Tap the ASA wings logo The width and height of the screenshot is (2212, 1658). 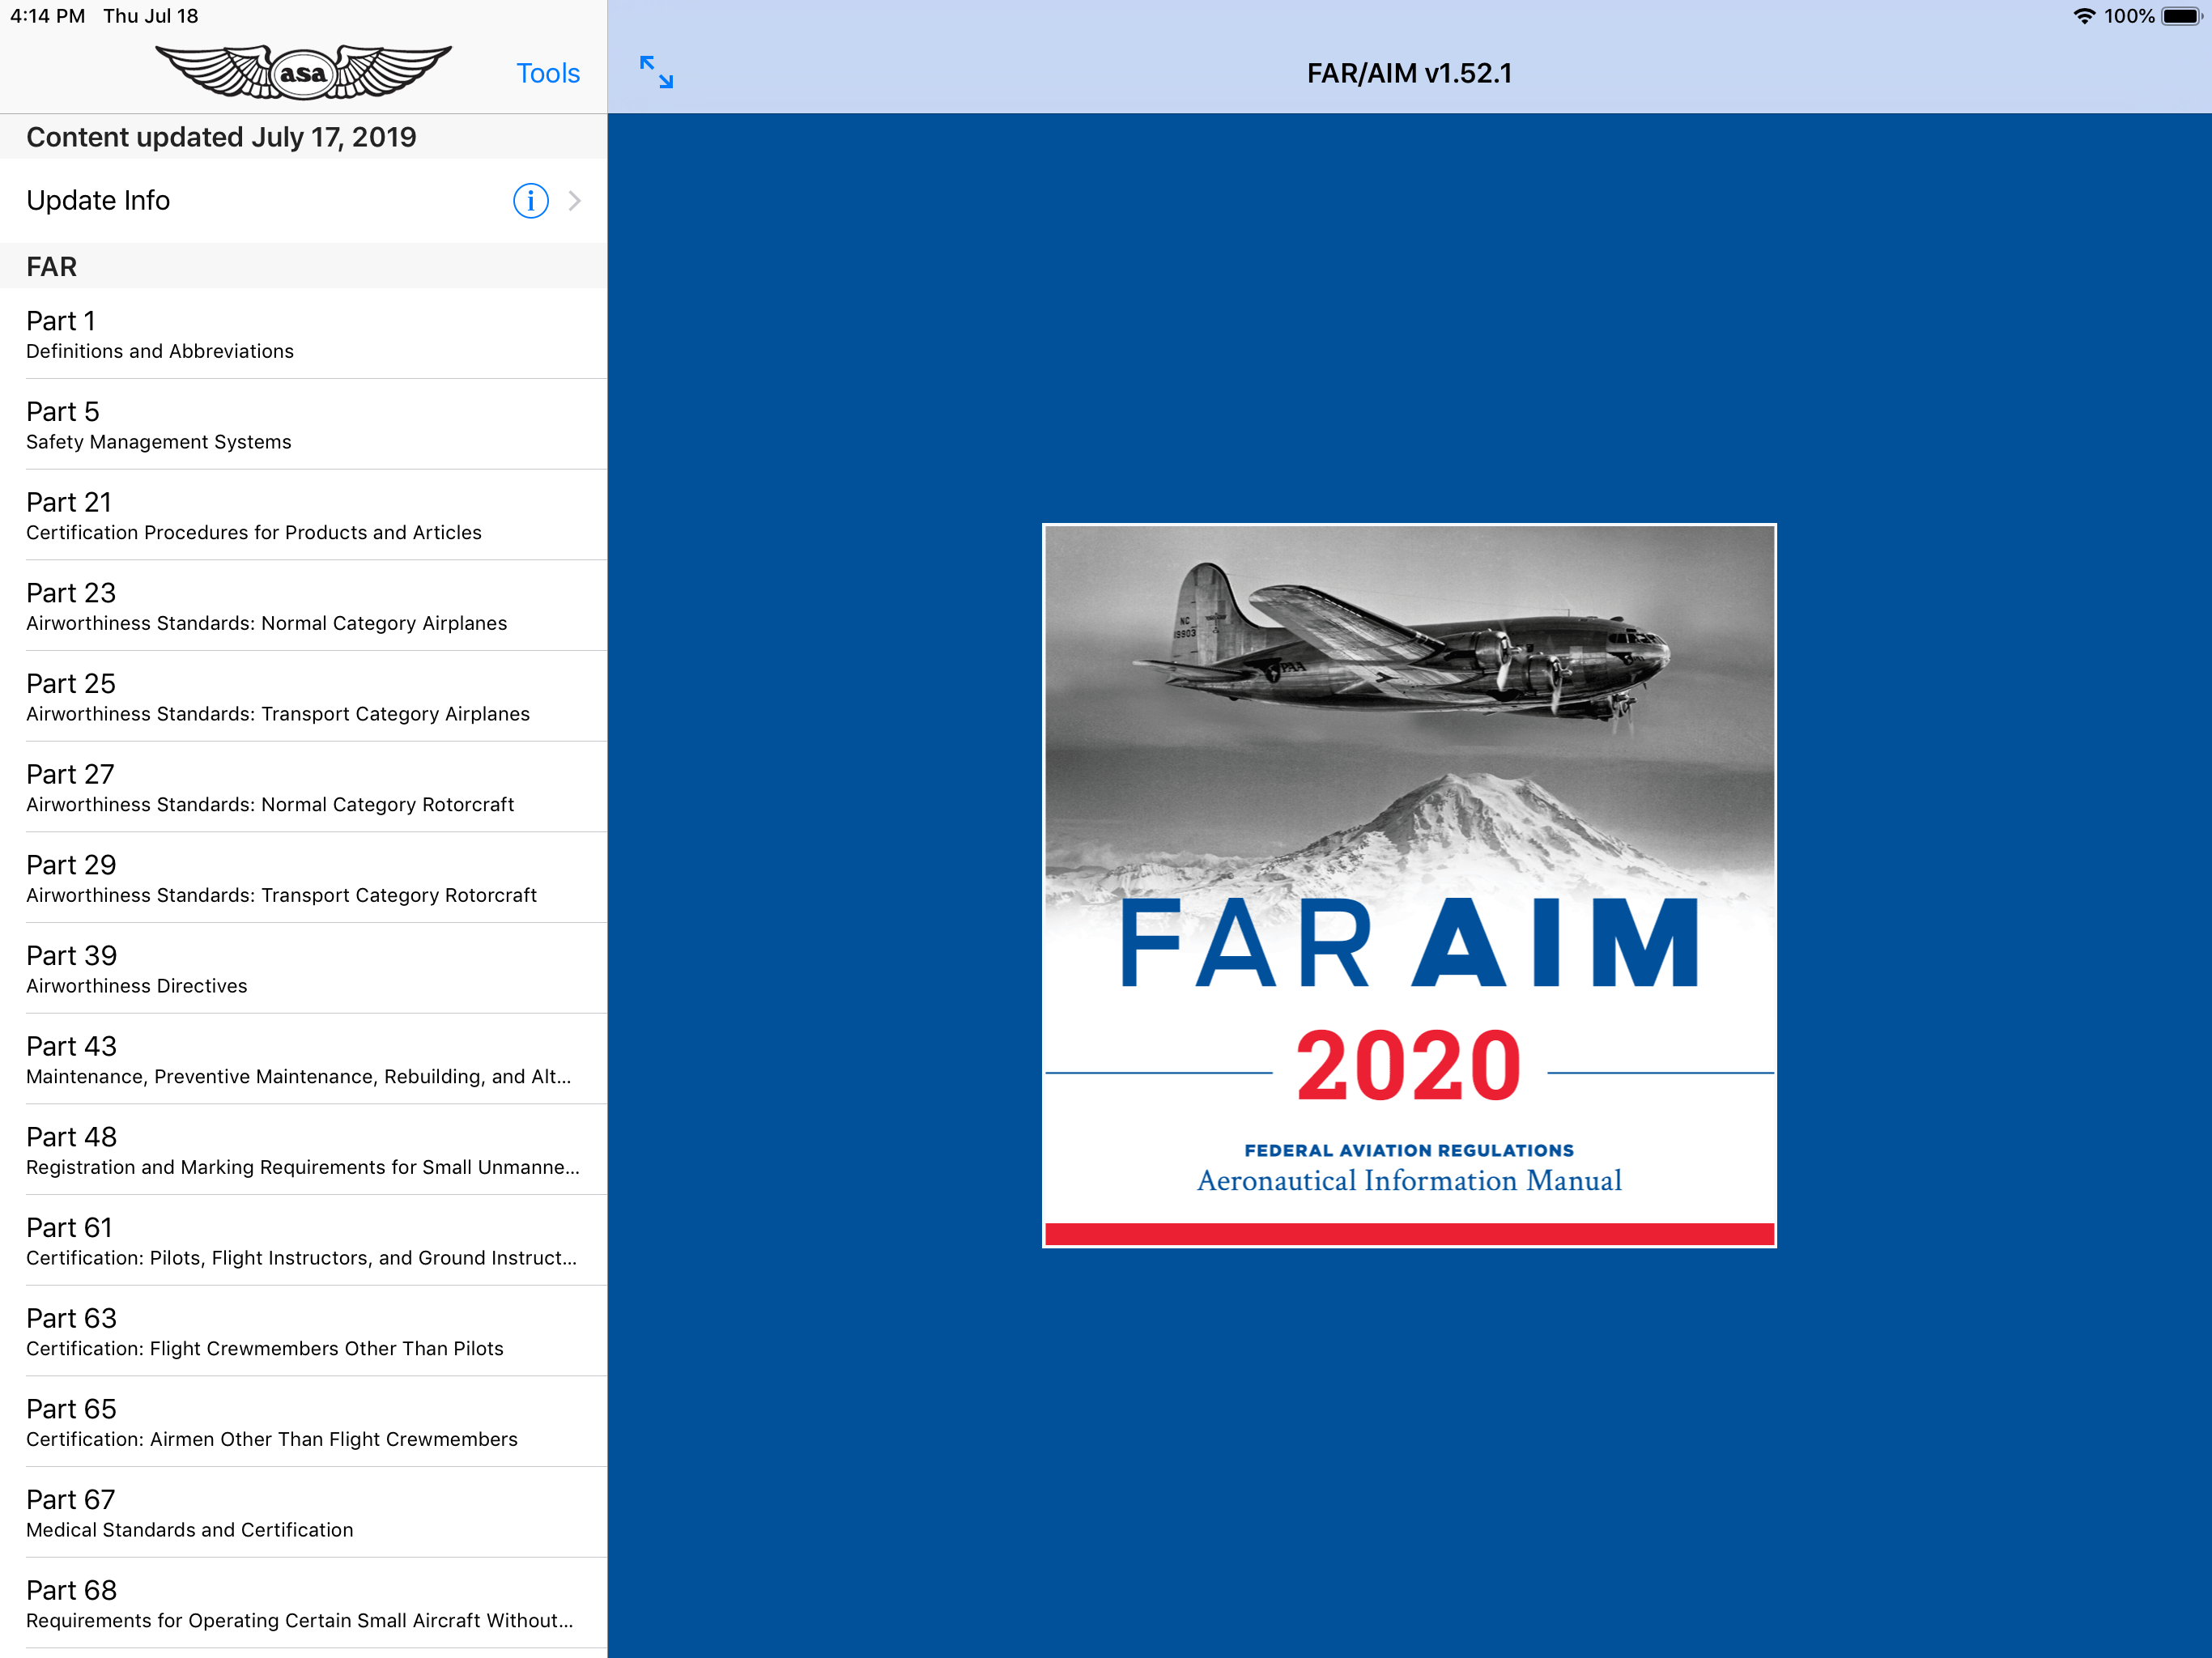303,72
